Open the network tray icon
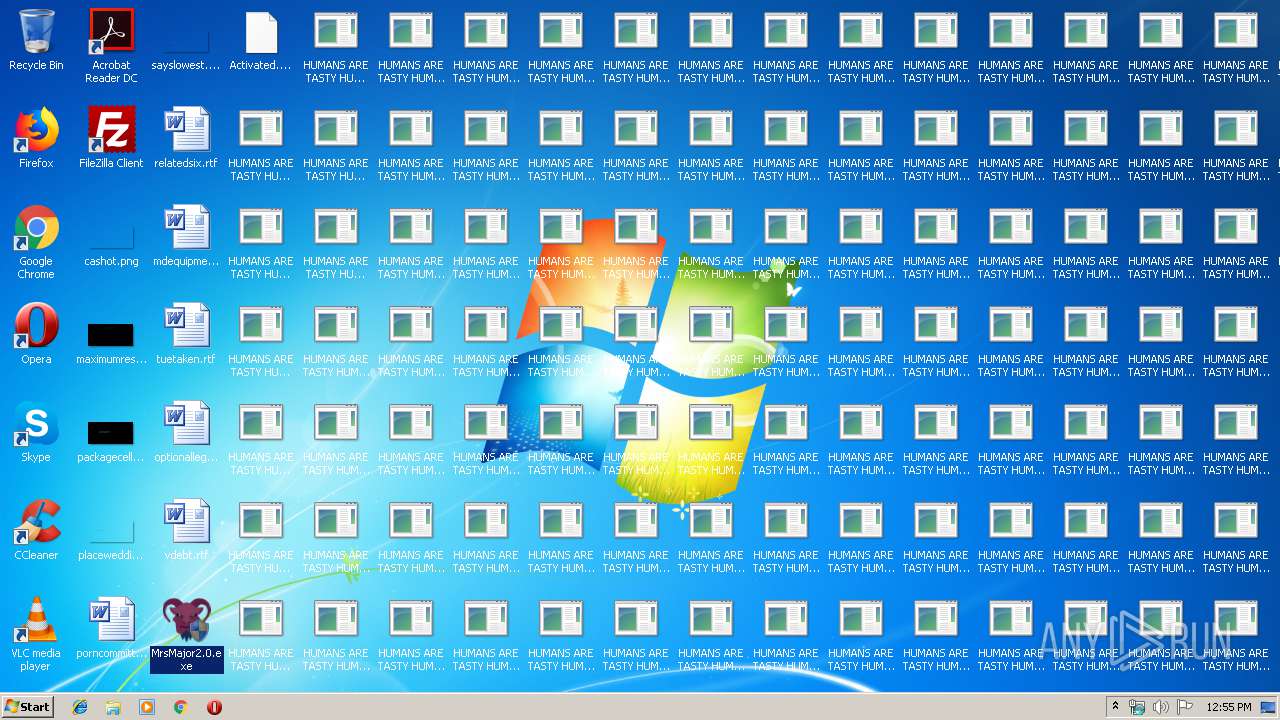The width and height of the screenshot is (1280, 720). pos(1137,707)
